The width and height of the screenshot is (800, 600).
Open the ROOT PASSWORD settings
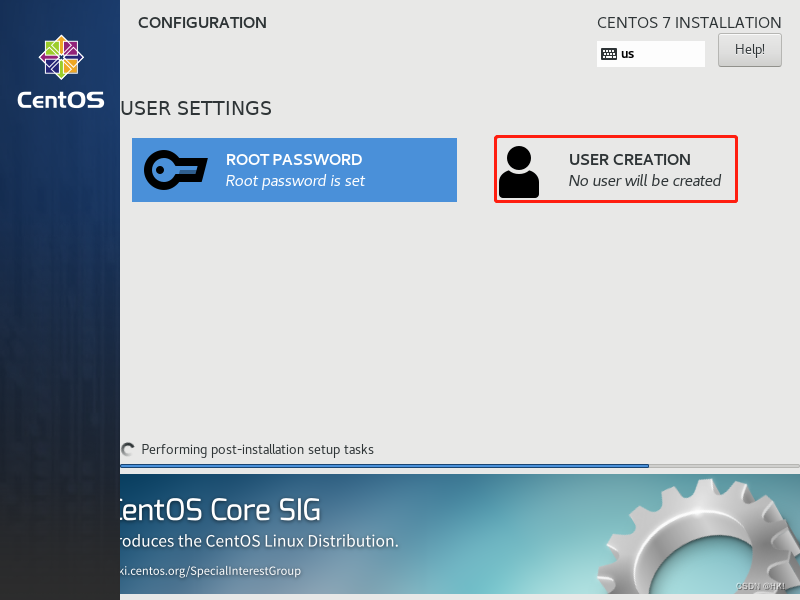click(294, 170)
